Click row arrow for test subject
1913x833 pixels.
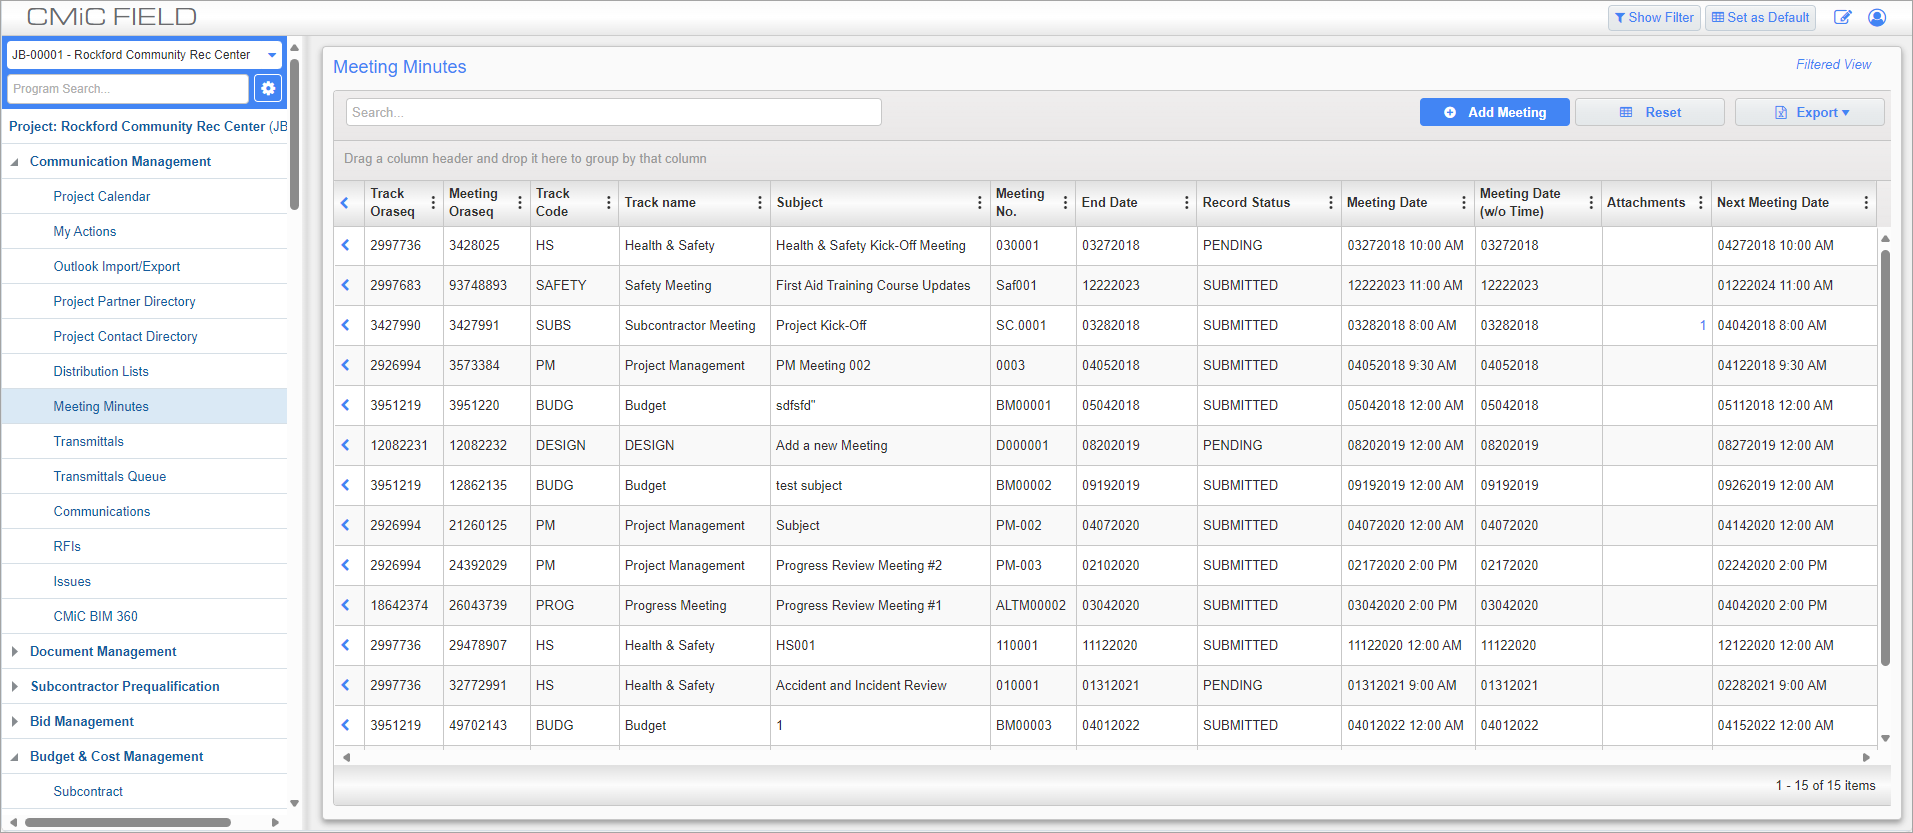pyautogui.click(x=346, y=485)
